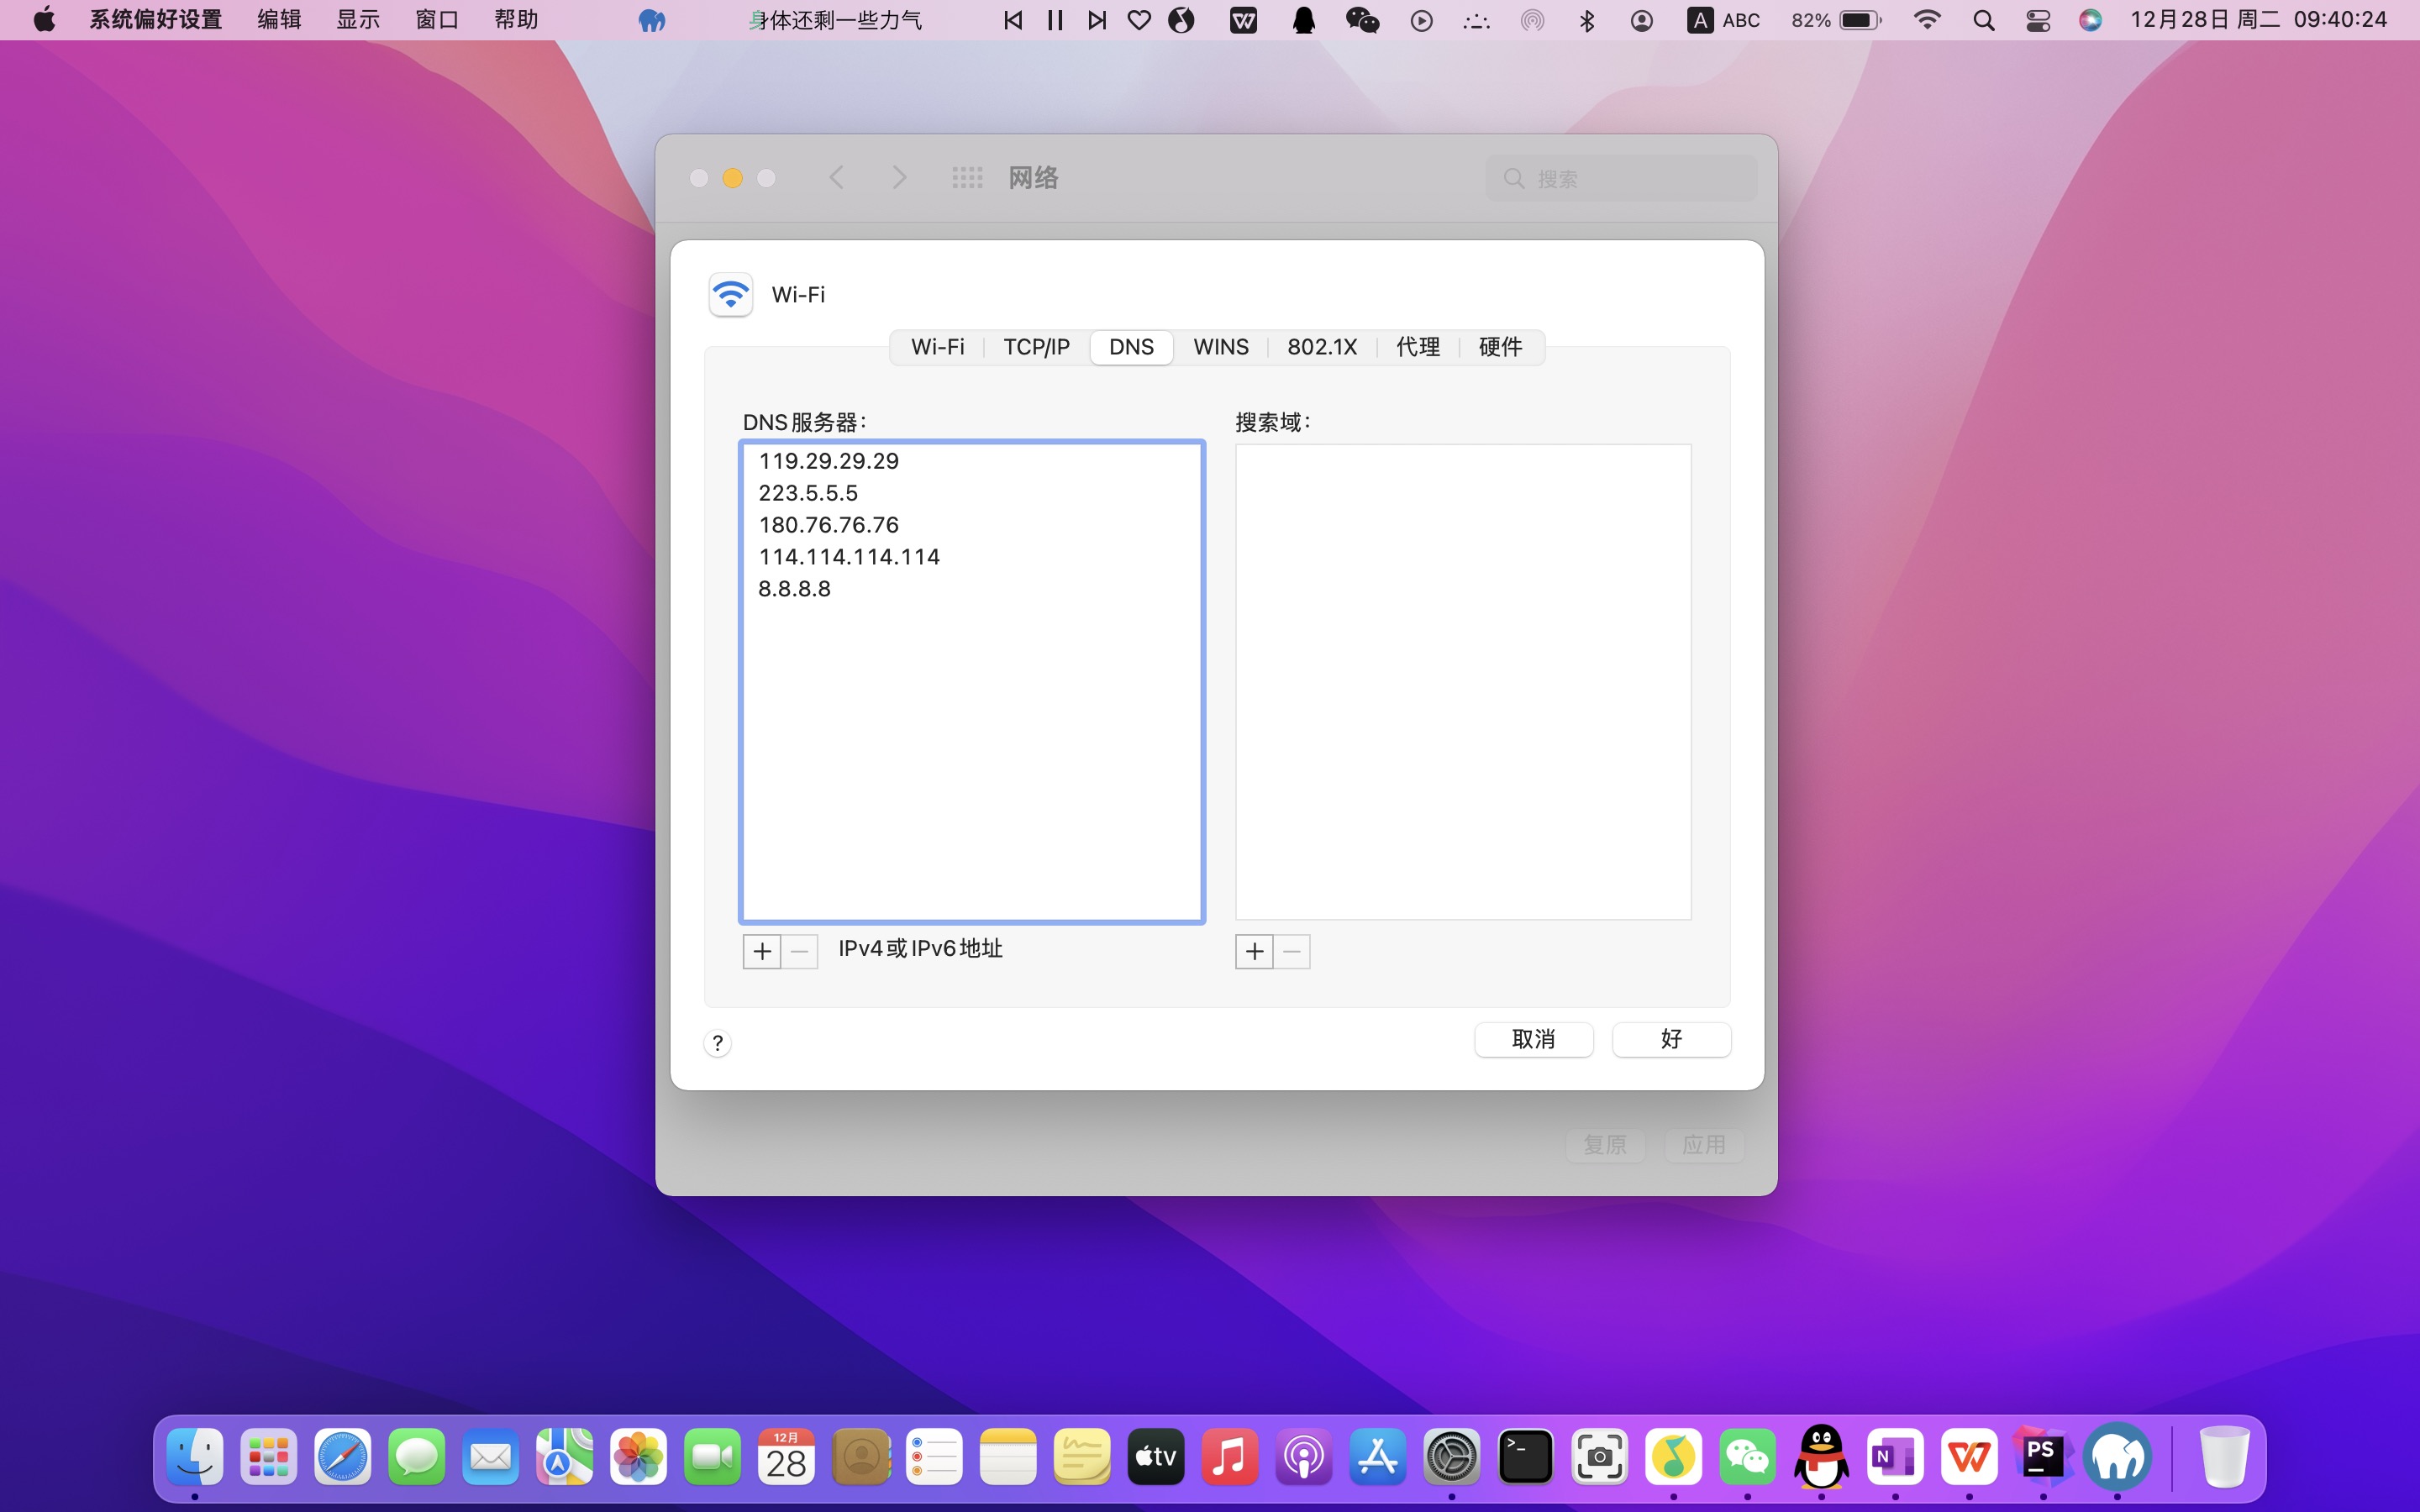The height and width of the screenshot is (1512, 2420).
Task: Switch to the TCP/IP tab
Action: coord(1036,347)
